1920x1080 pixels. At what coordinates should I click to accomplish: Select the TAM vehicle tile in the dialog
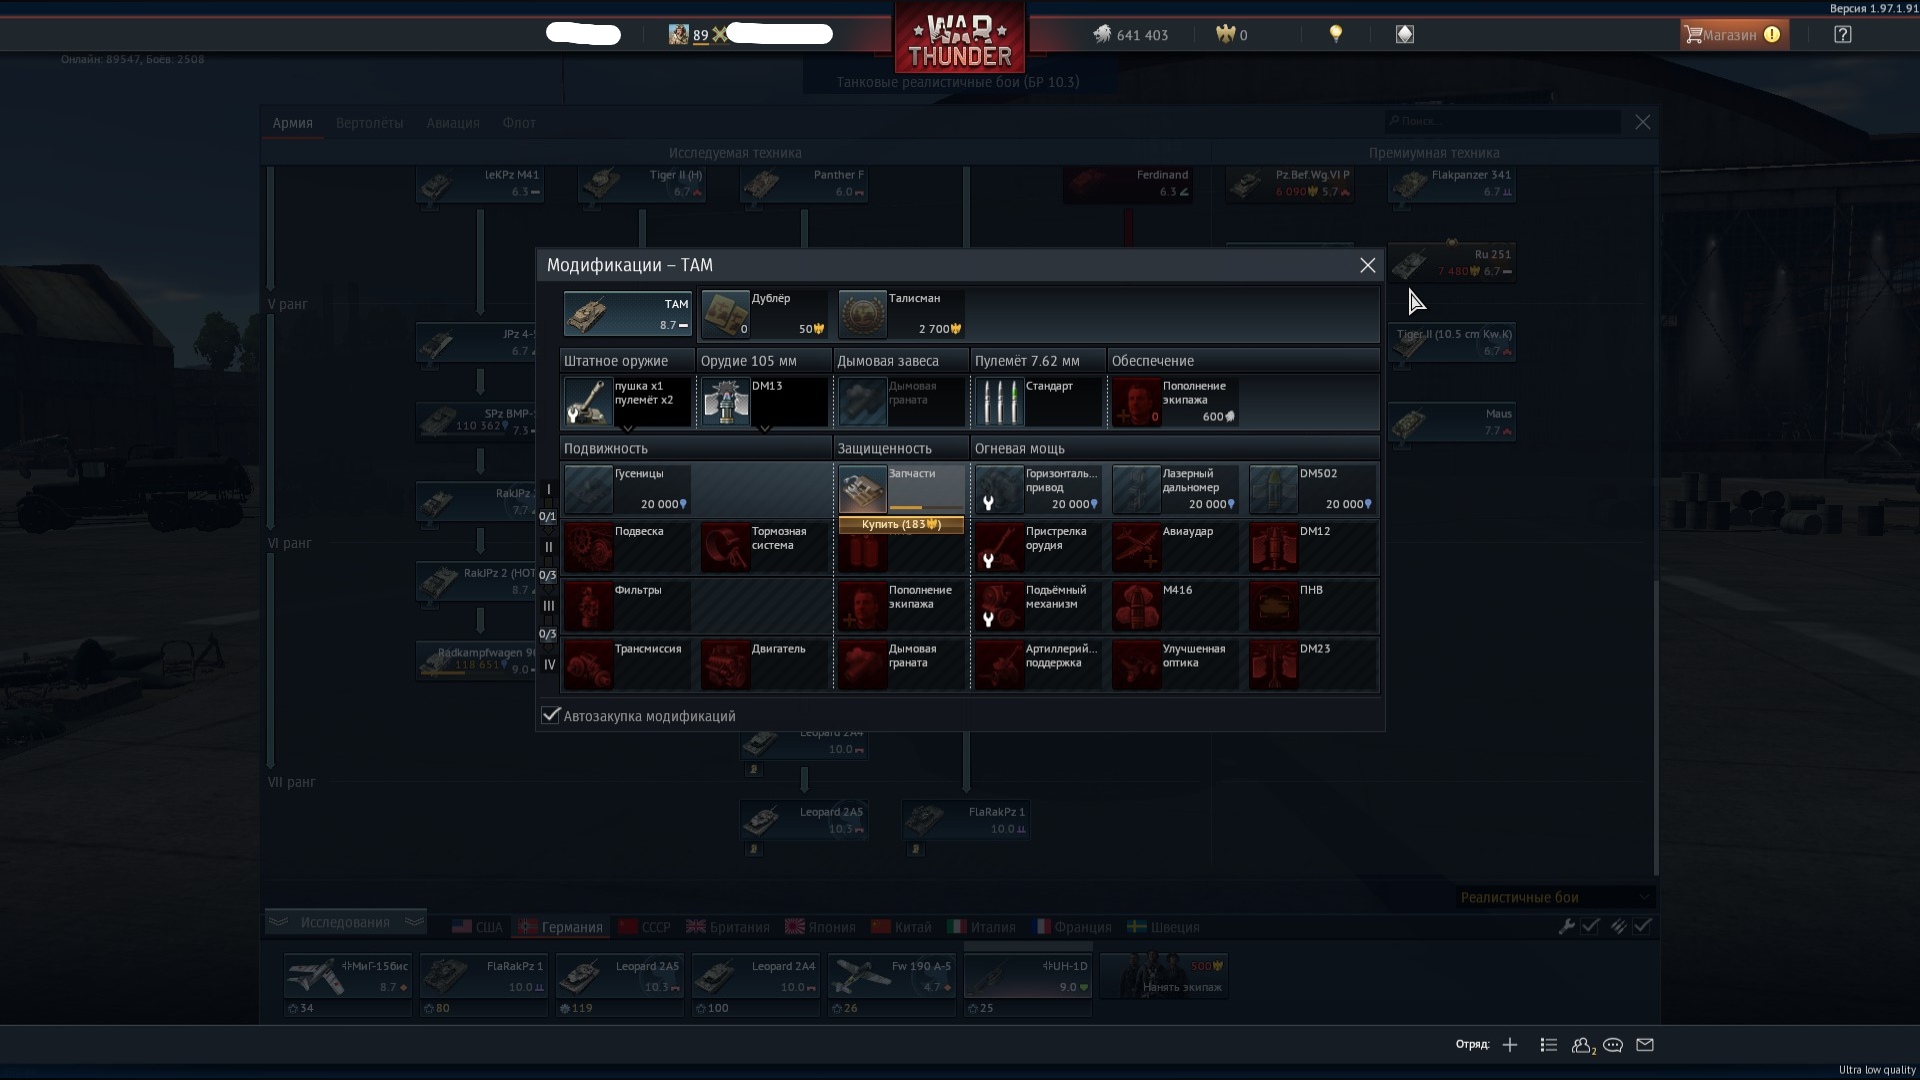click(x=628, y=314)
